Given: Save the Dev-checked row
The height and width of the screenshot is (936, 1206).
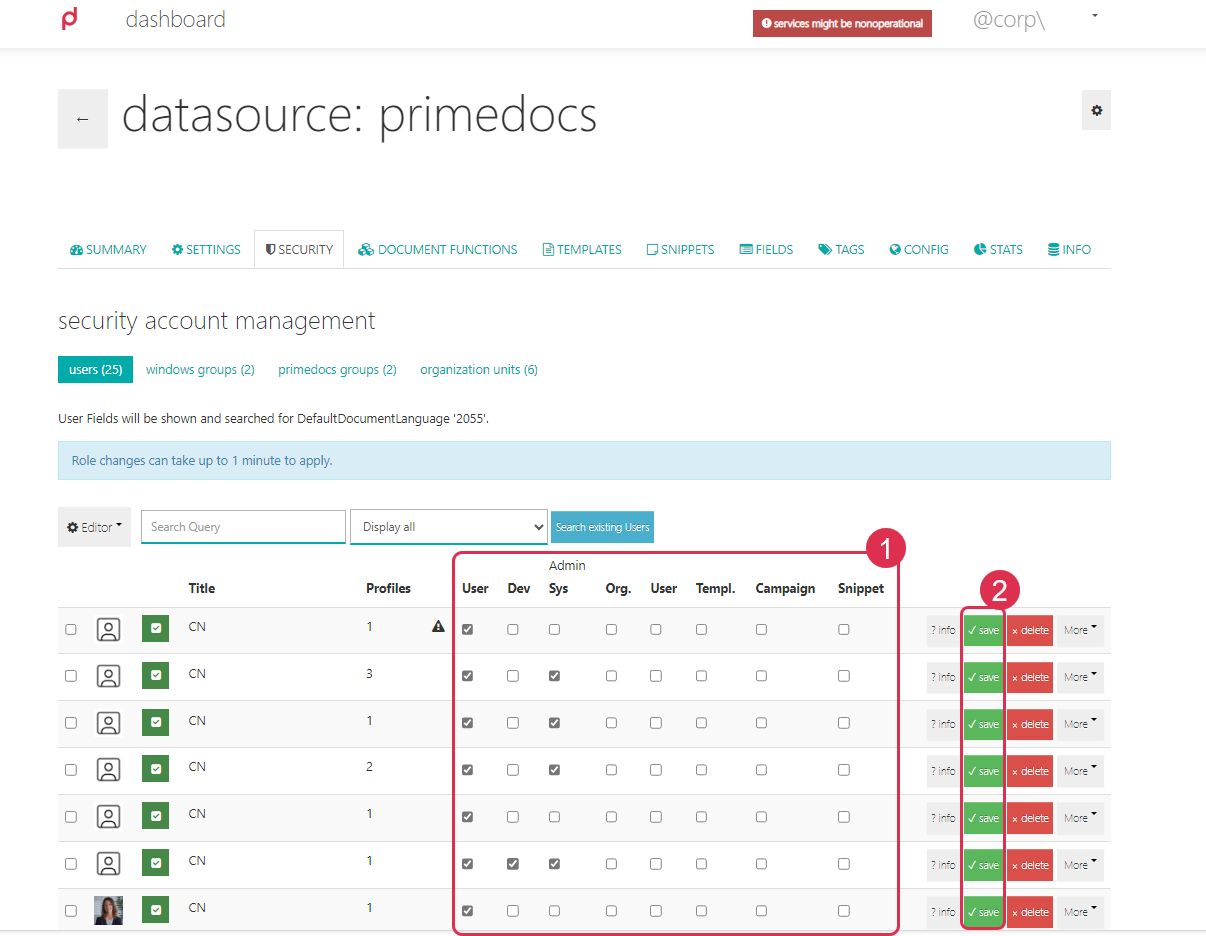Looking at the screenshot, I should [x=984, y=865].
